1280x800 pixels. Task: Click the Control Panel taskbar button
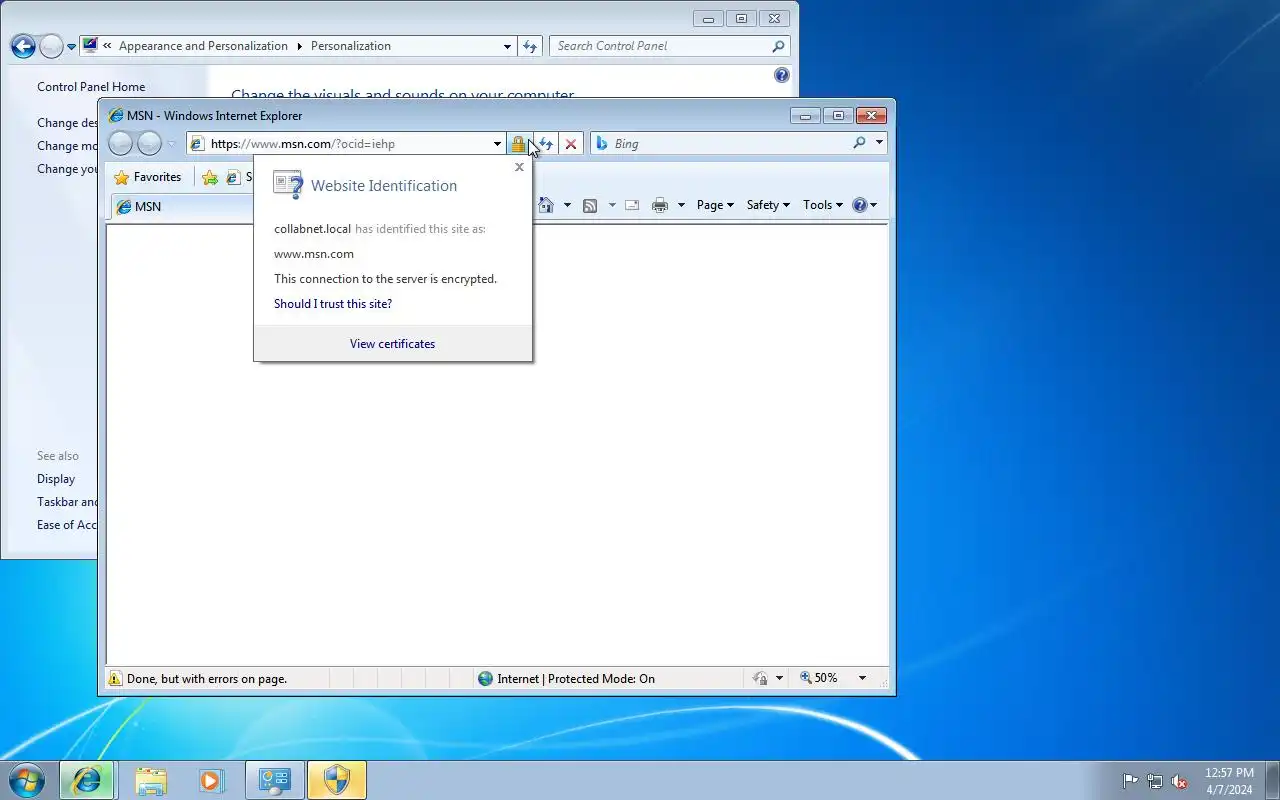click(x=274, y=780)
